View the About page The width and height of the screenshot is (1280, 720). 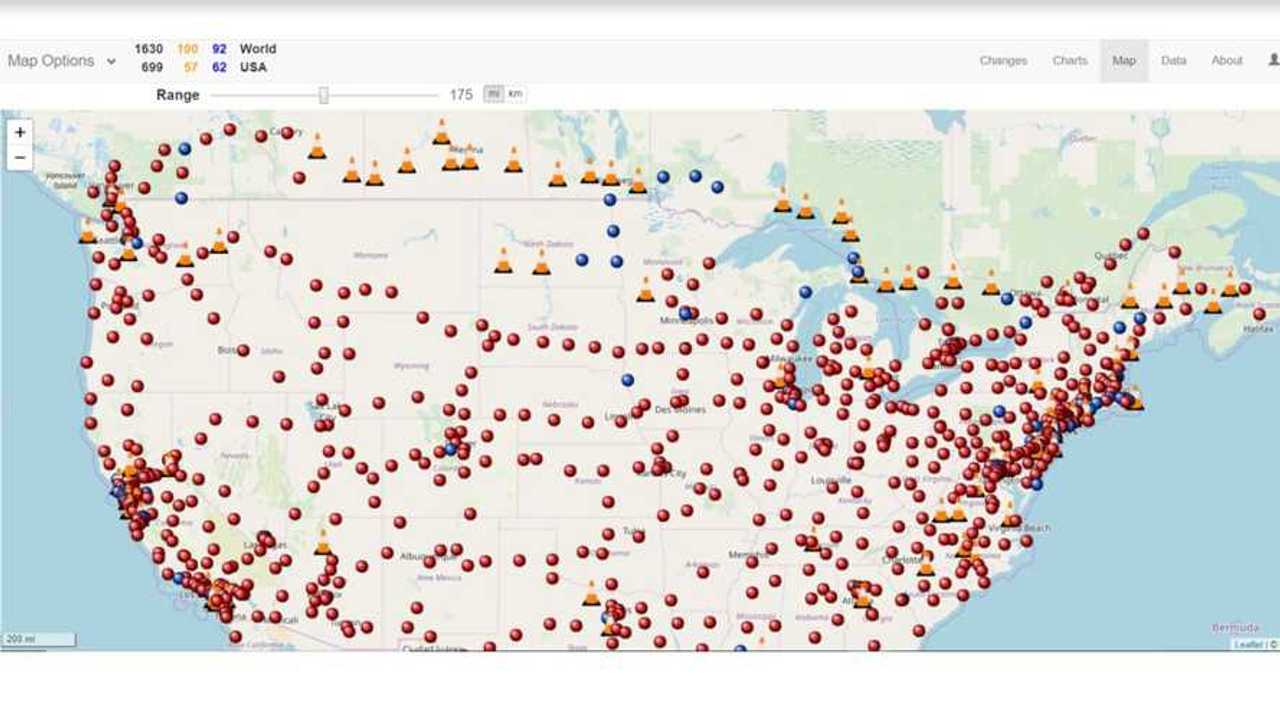coord(1227,60)
